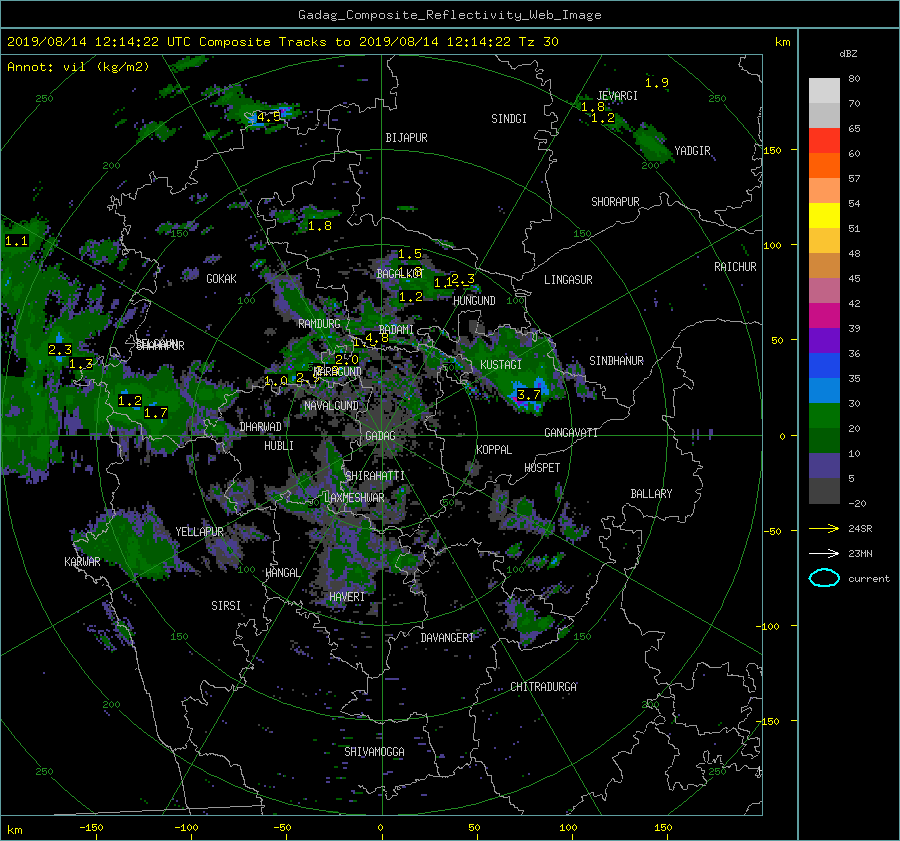This screenshot has width=900, height=841.
Task: Click the CHITRADURGA city label
Action: 544,687
